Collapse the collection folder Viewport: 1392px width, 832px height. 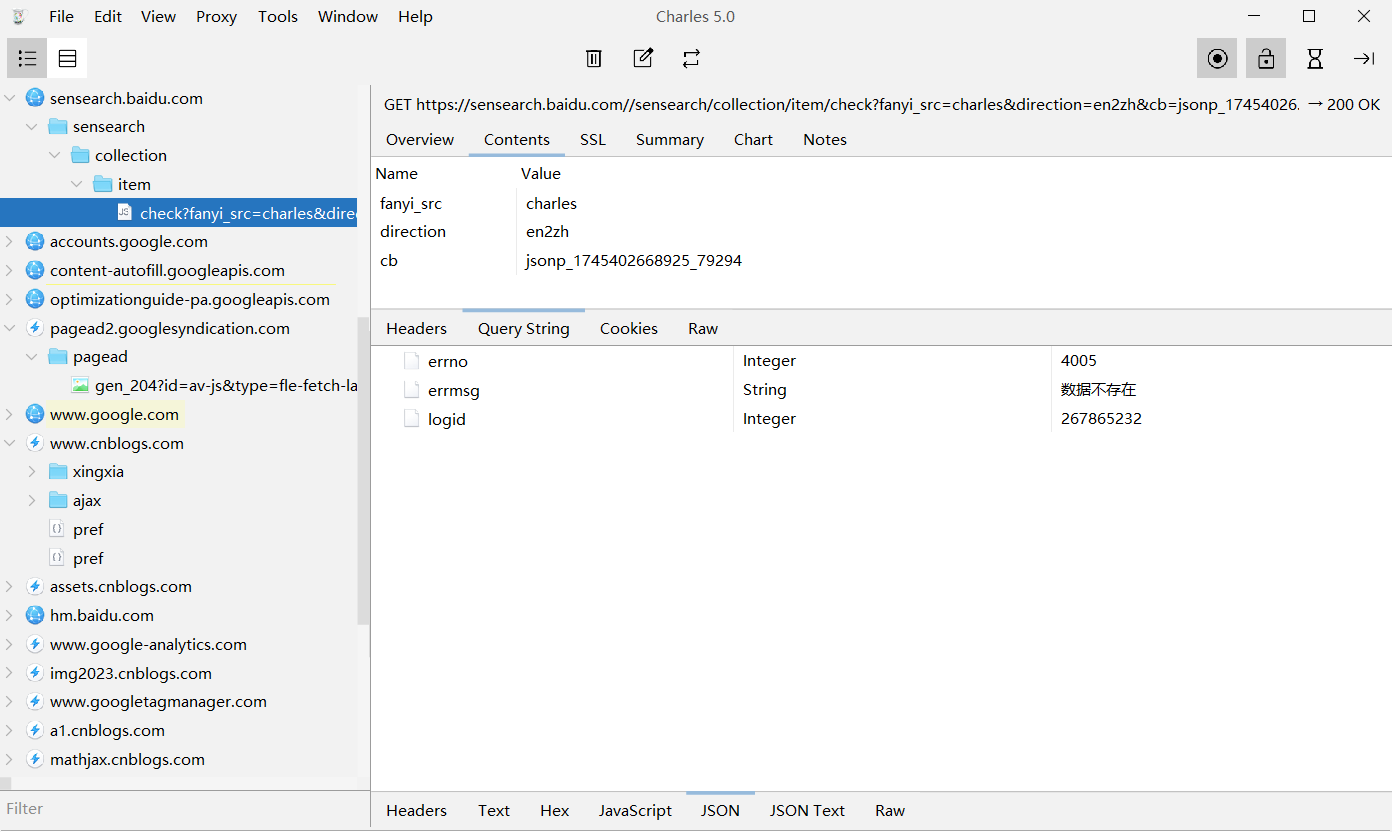(55, 156)
